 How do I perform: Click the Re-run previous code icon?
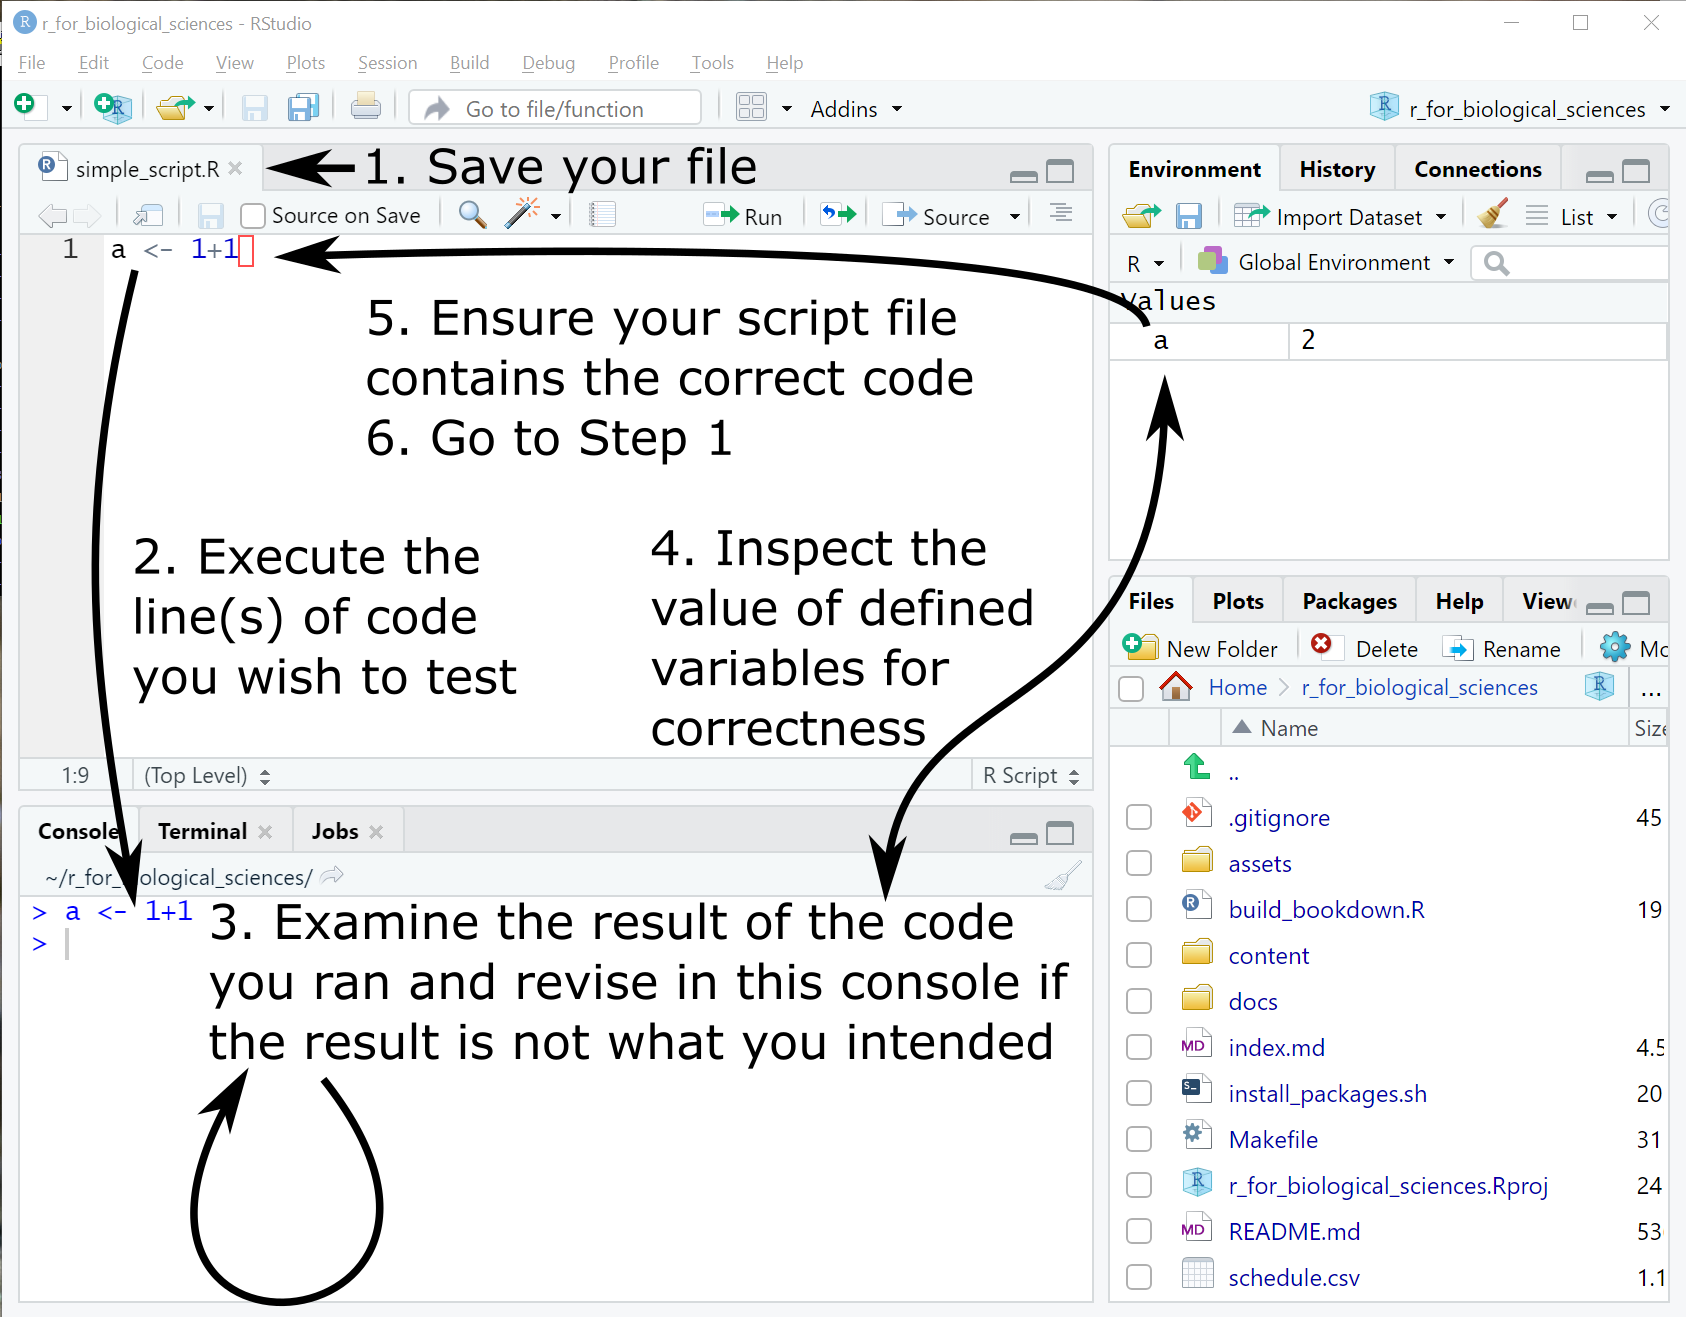pos(838,215)
